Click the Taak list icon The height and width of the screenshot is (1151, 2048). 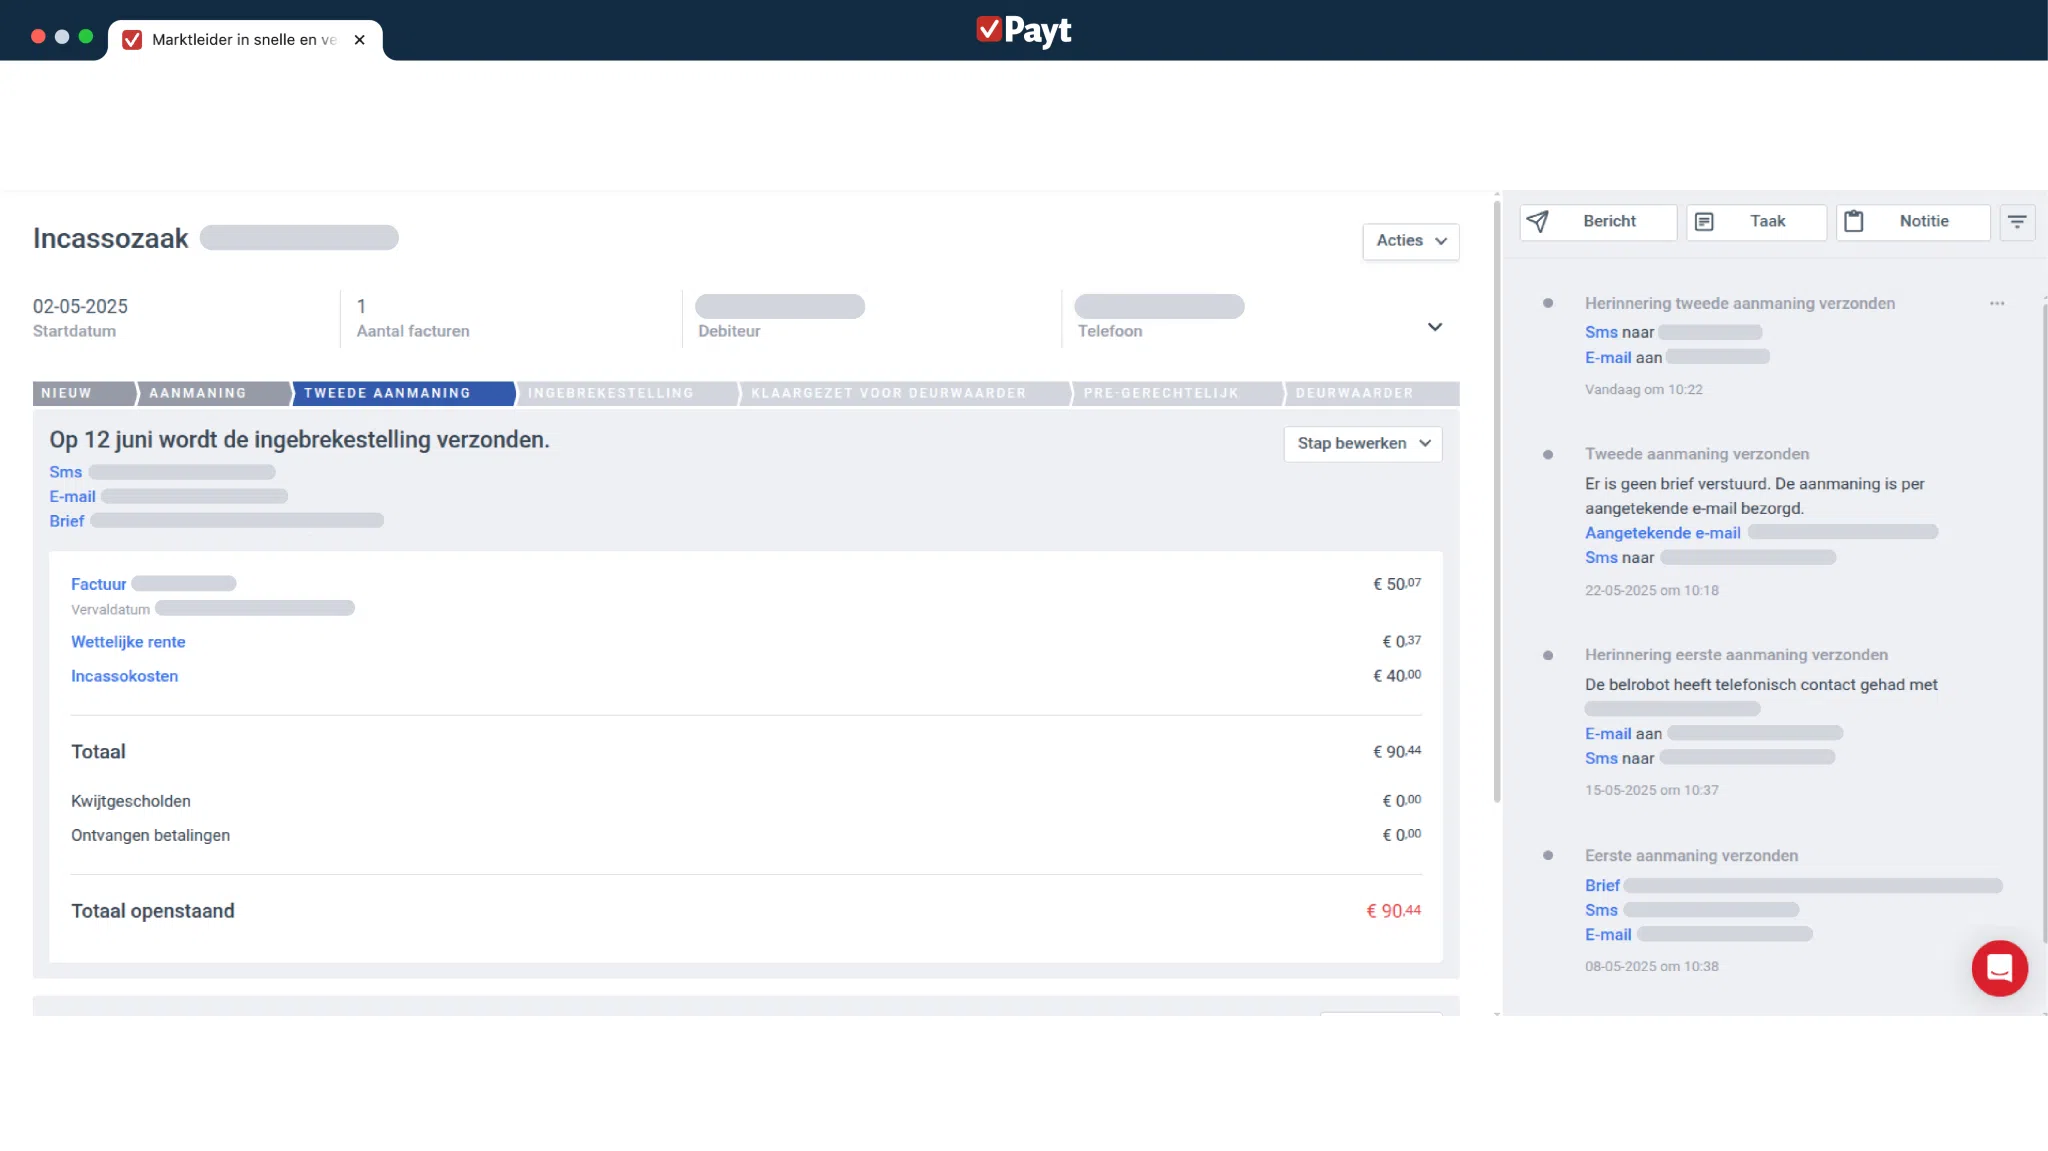(1705, 221)
